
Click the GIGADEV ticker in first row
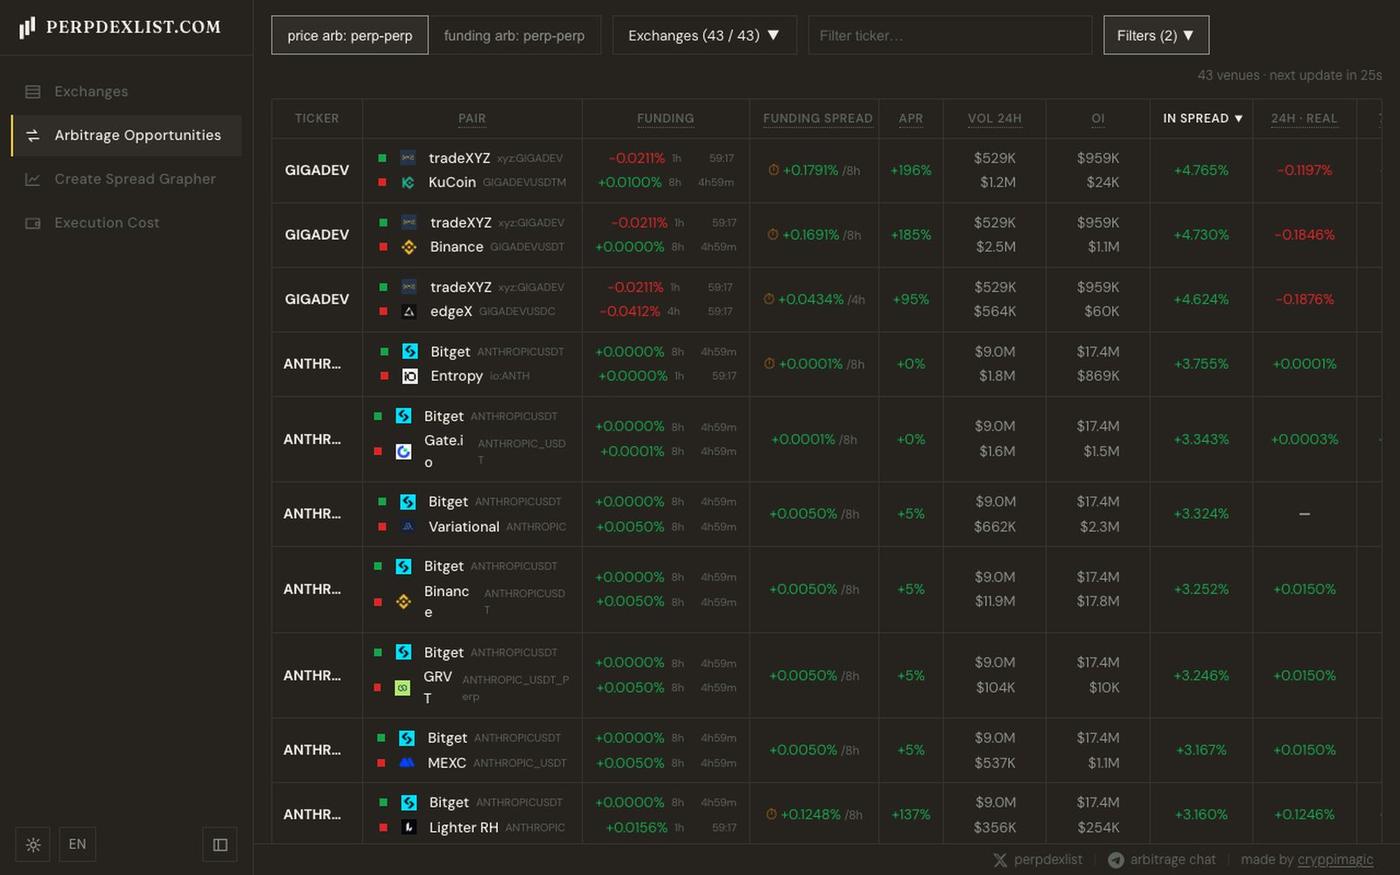[x=317, y=171]
